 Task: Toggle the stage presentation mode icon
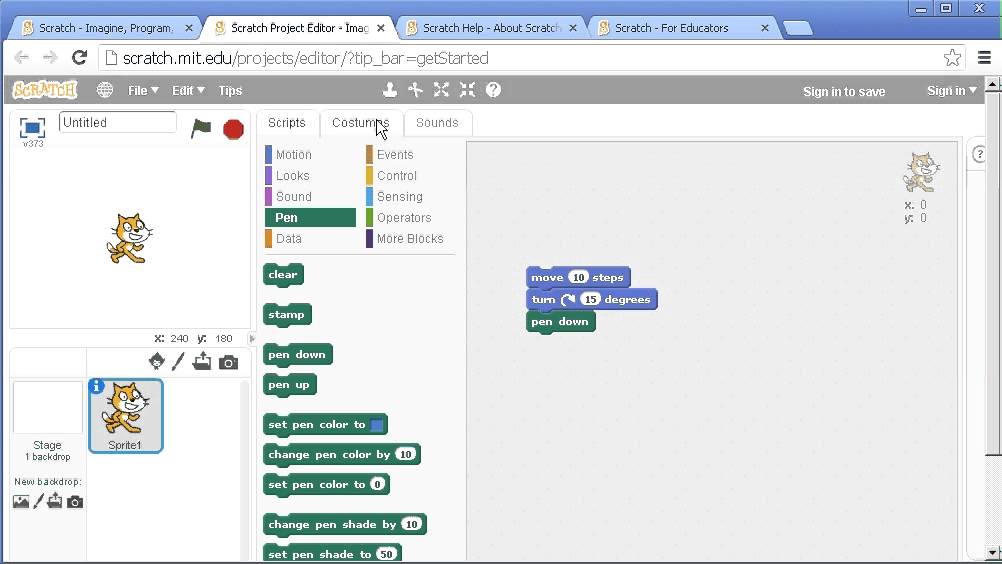(33, 128)
